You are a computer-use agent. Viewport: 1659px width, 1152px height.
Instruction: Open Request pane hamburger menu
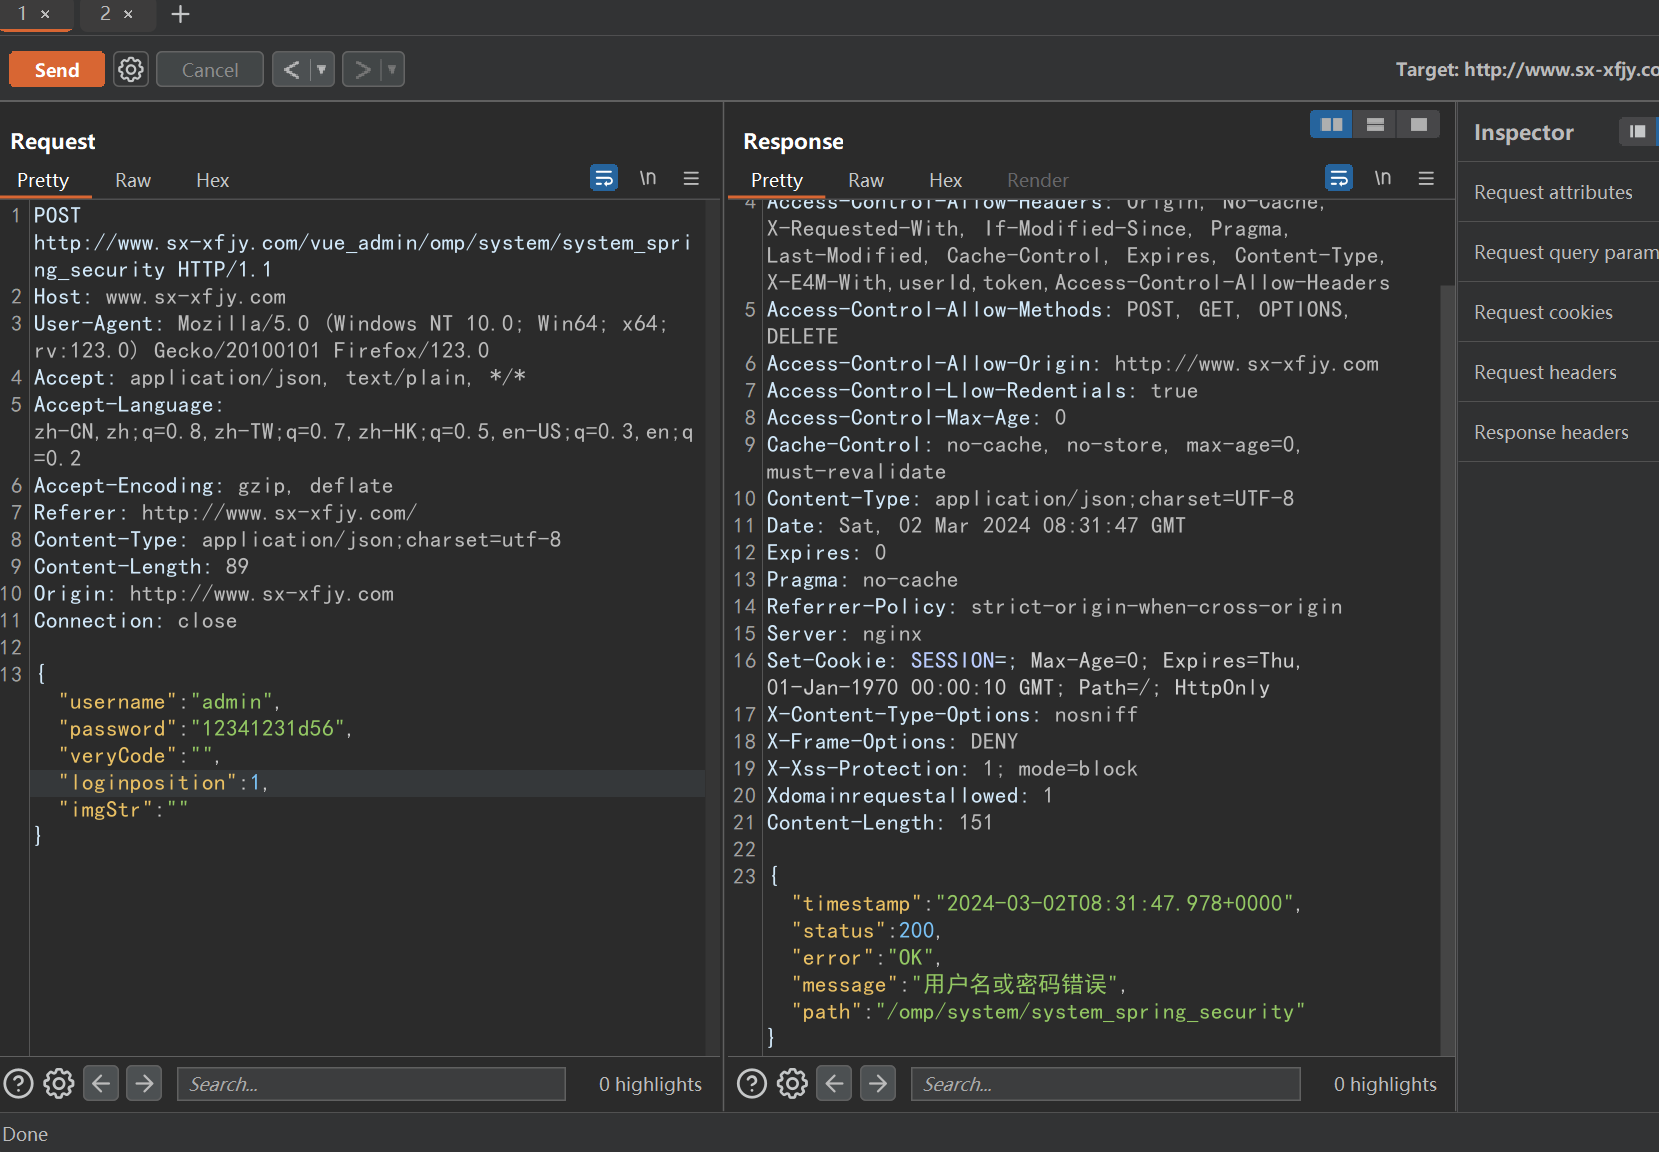(691, 178)
